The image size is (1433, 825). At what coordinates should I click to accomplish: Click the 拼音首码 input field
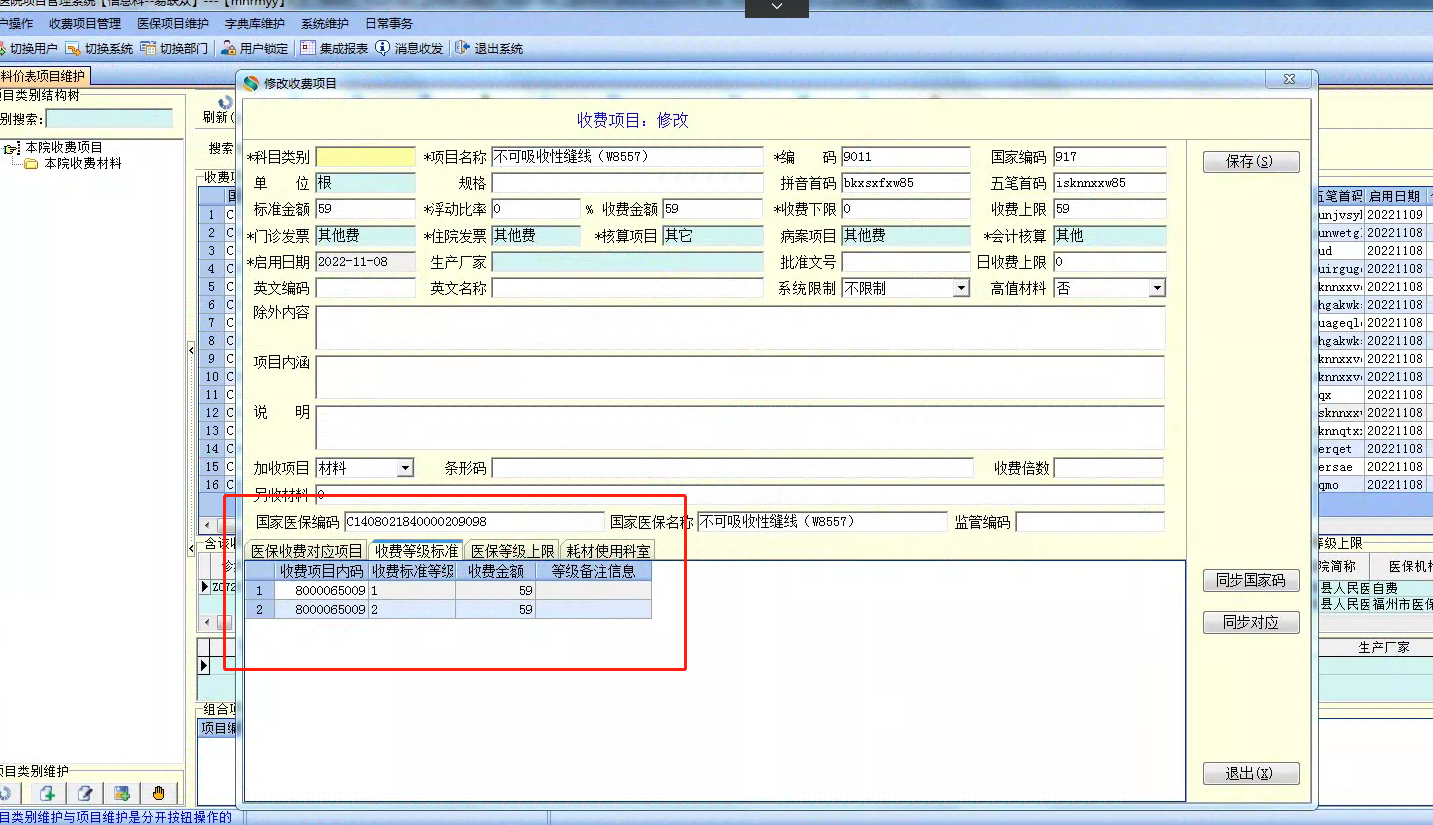click(905, 183)
